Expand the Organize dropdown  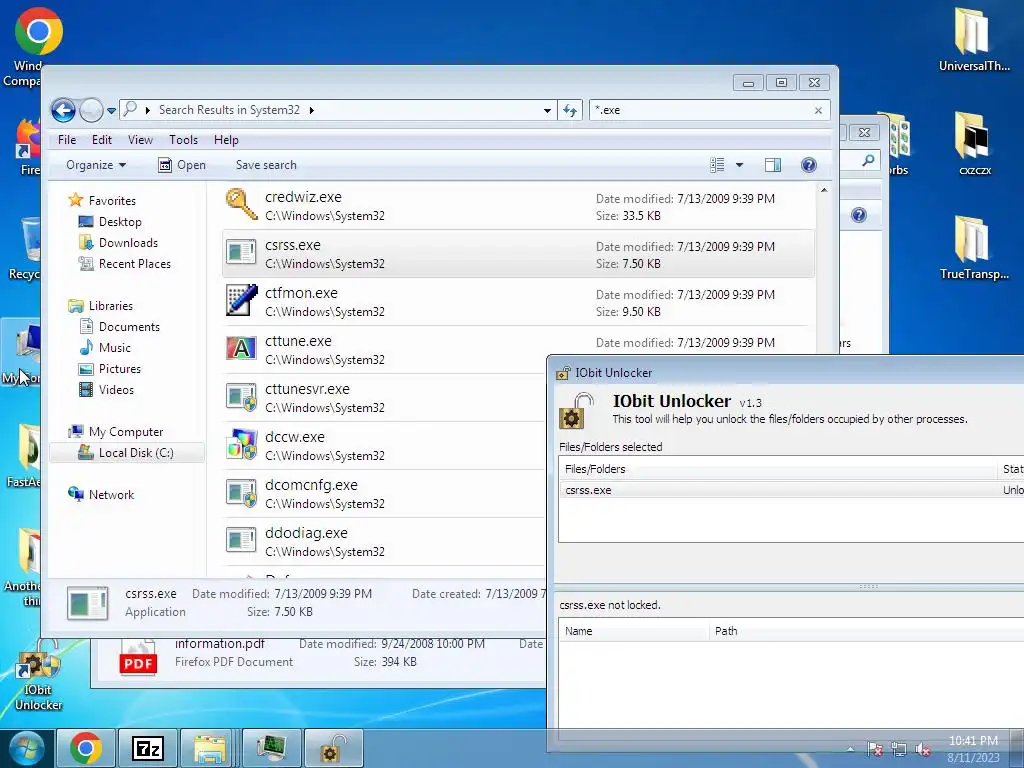[96, 165]
